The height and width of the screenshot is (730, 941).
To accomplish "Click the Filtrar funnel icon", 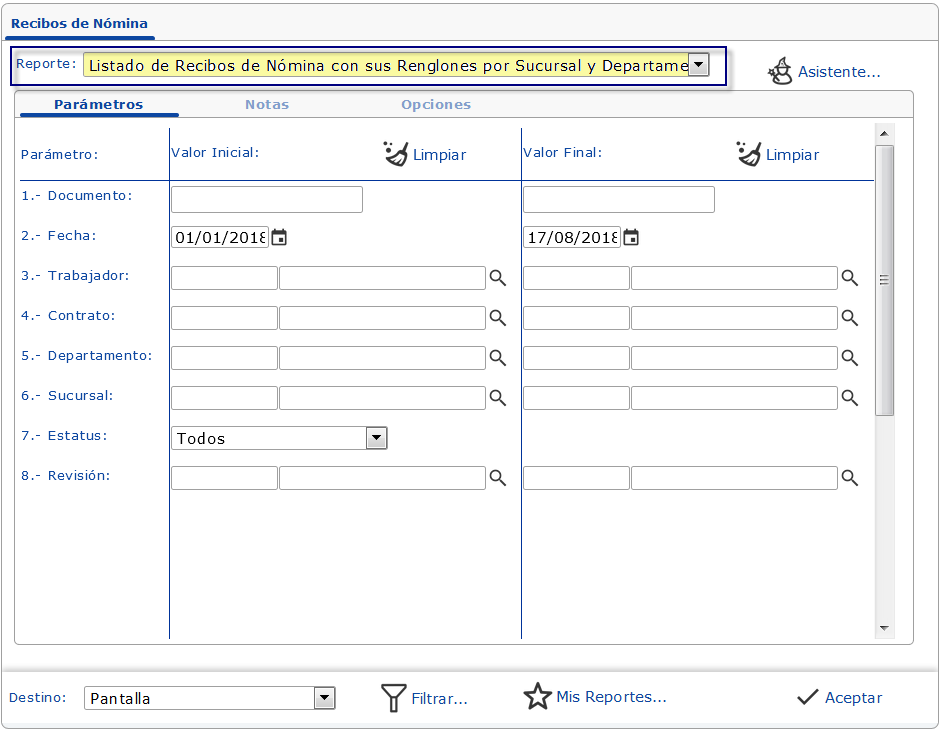I will click(x=394, y=698).
